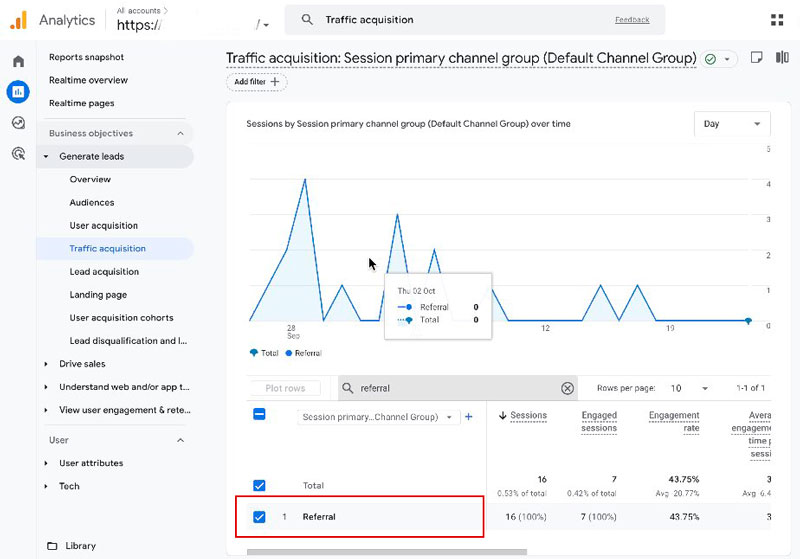Uncheck the Total row checkbox
Viewport: 800px width, 559px height.
(x=259, y=486)
